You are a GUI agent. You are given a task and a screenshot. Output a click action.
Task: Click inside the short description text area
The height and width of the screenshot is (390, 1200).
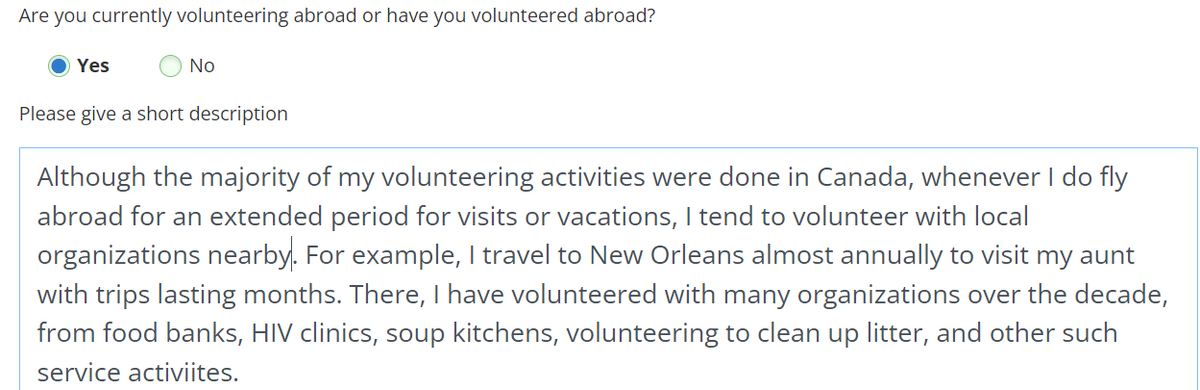[608, 270]
